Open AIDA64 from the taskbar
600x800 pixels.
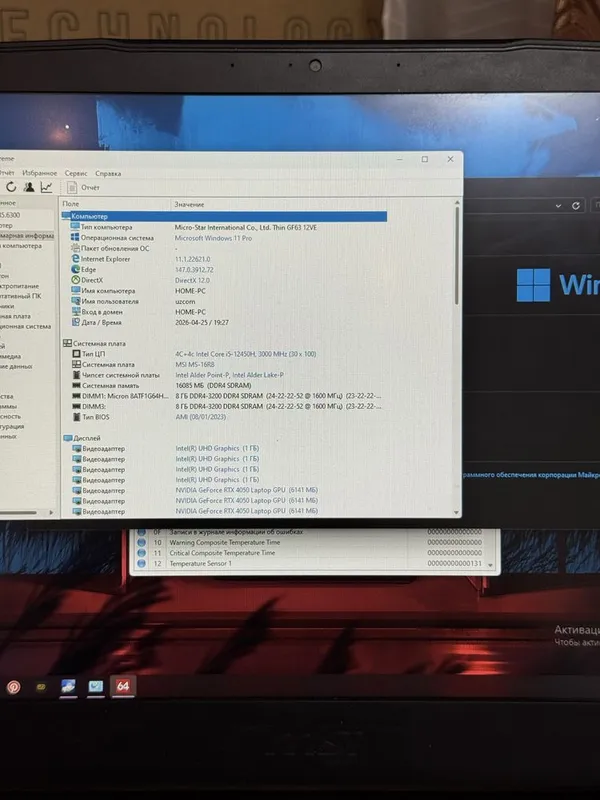point(122,686)
